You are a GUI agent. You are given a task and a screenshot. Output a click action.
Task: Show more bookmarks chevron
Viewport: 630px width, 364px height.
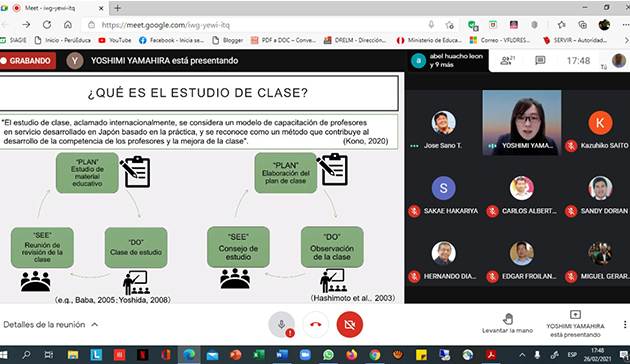(x=626, y=40)
